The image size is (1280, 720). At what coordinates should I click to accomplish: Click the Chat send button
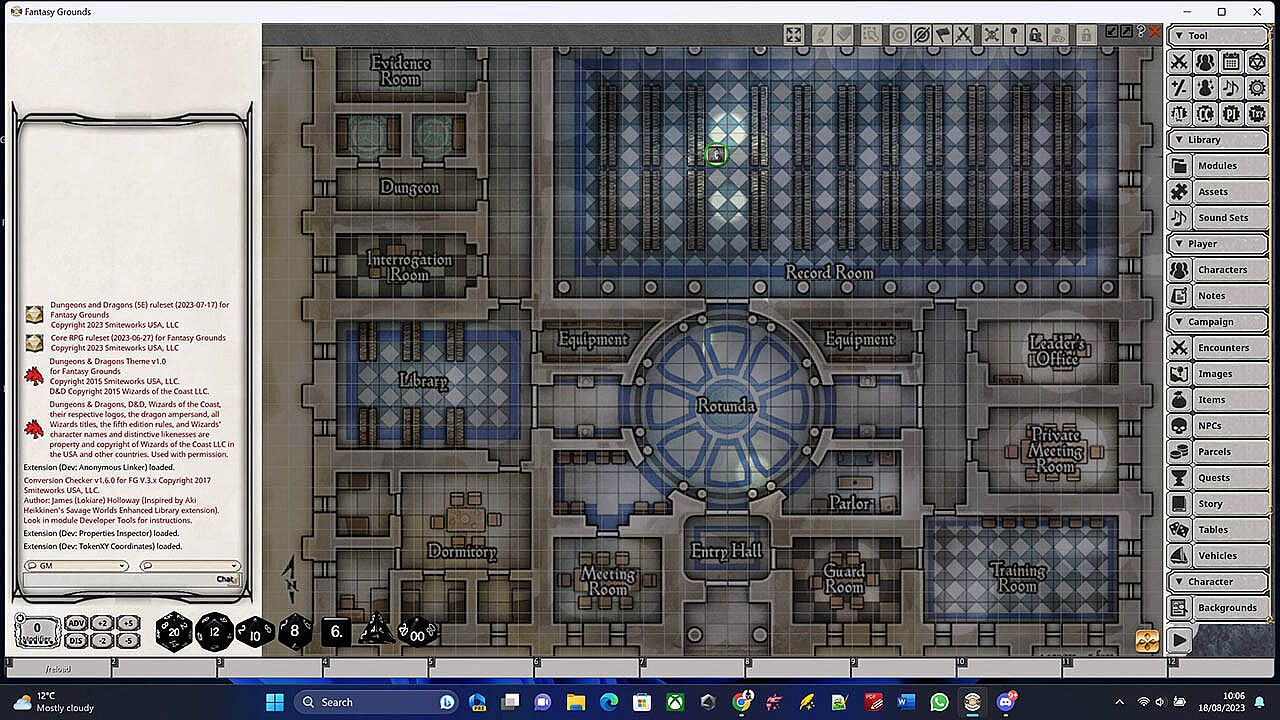point(226,579)
